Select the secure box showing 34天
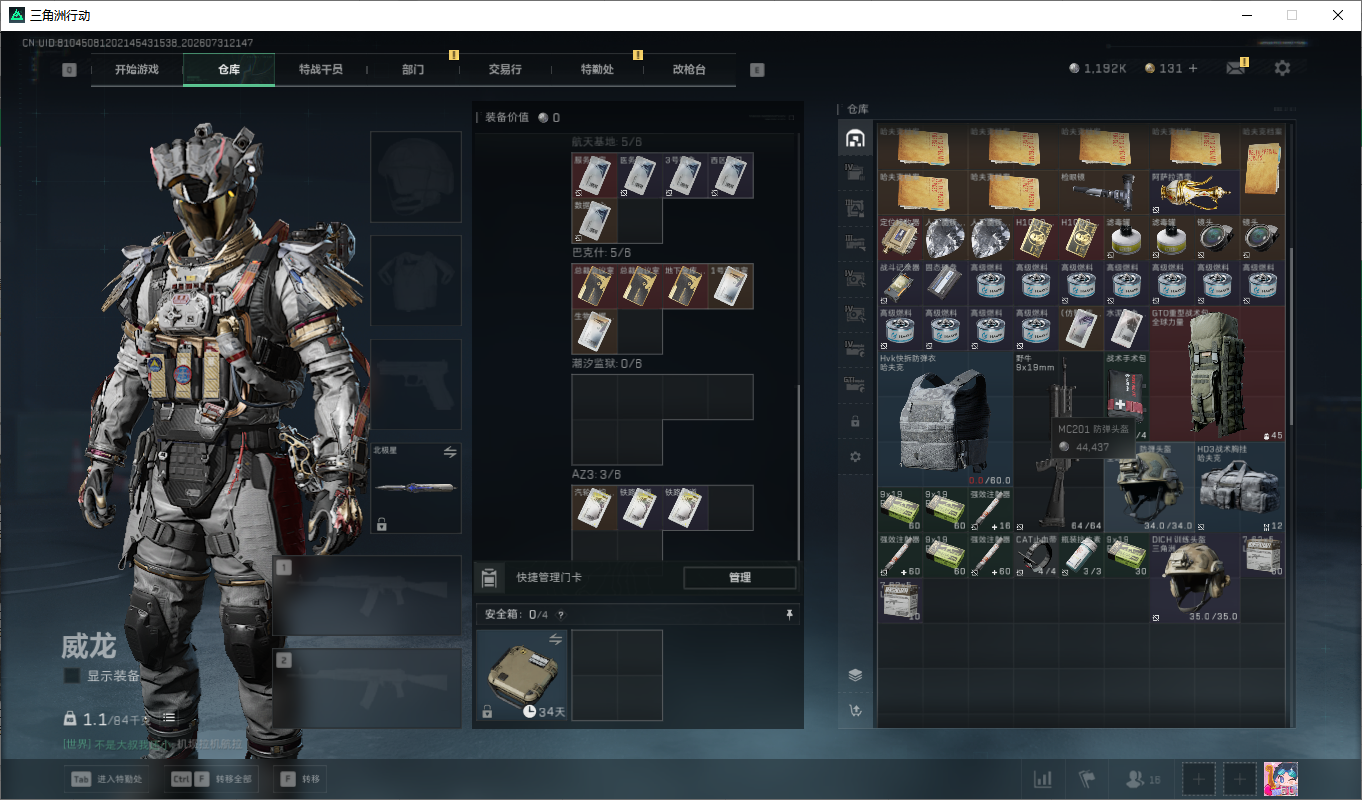The height and width of the screenshot is (800, 1362). click(522, 675)
